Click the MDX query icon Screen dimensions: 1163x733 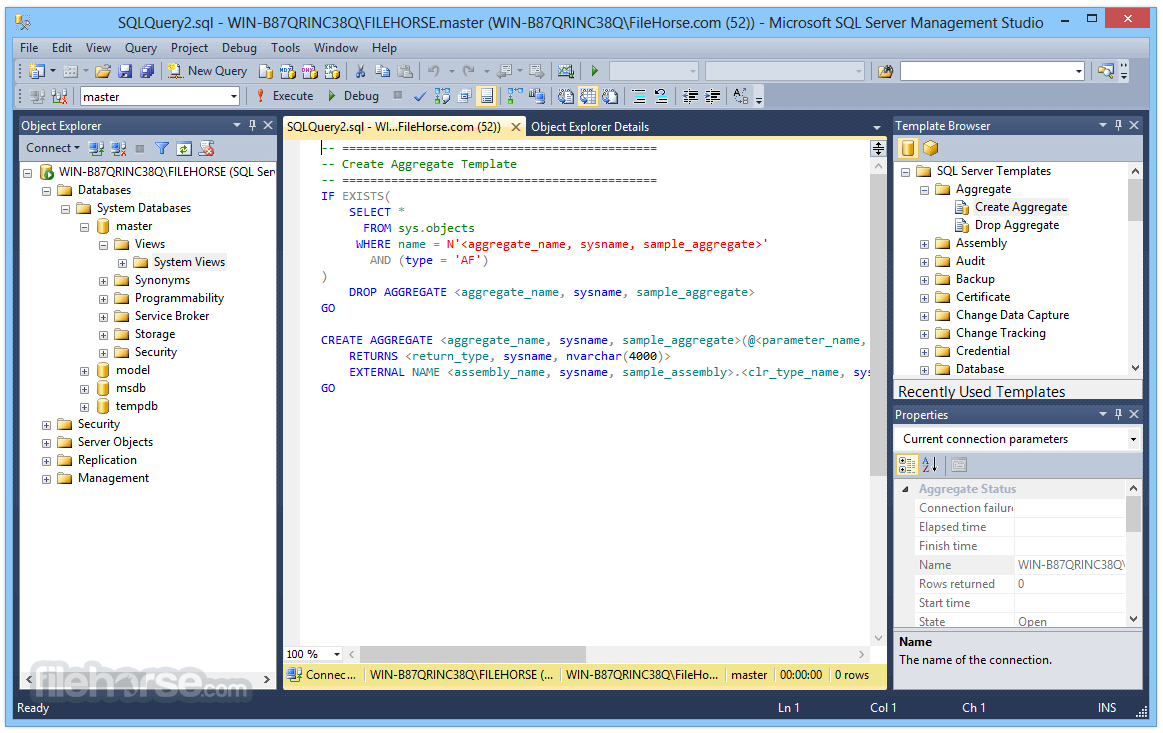tap(288, 71)
